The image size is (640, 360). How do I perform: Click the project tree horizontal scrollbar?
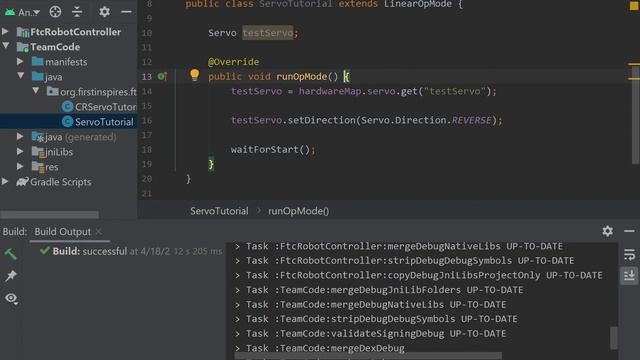[49, 214]
